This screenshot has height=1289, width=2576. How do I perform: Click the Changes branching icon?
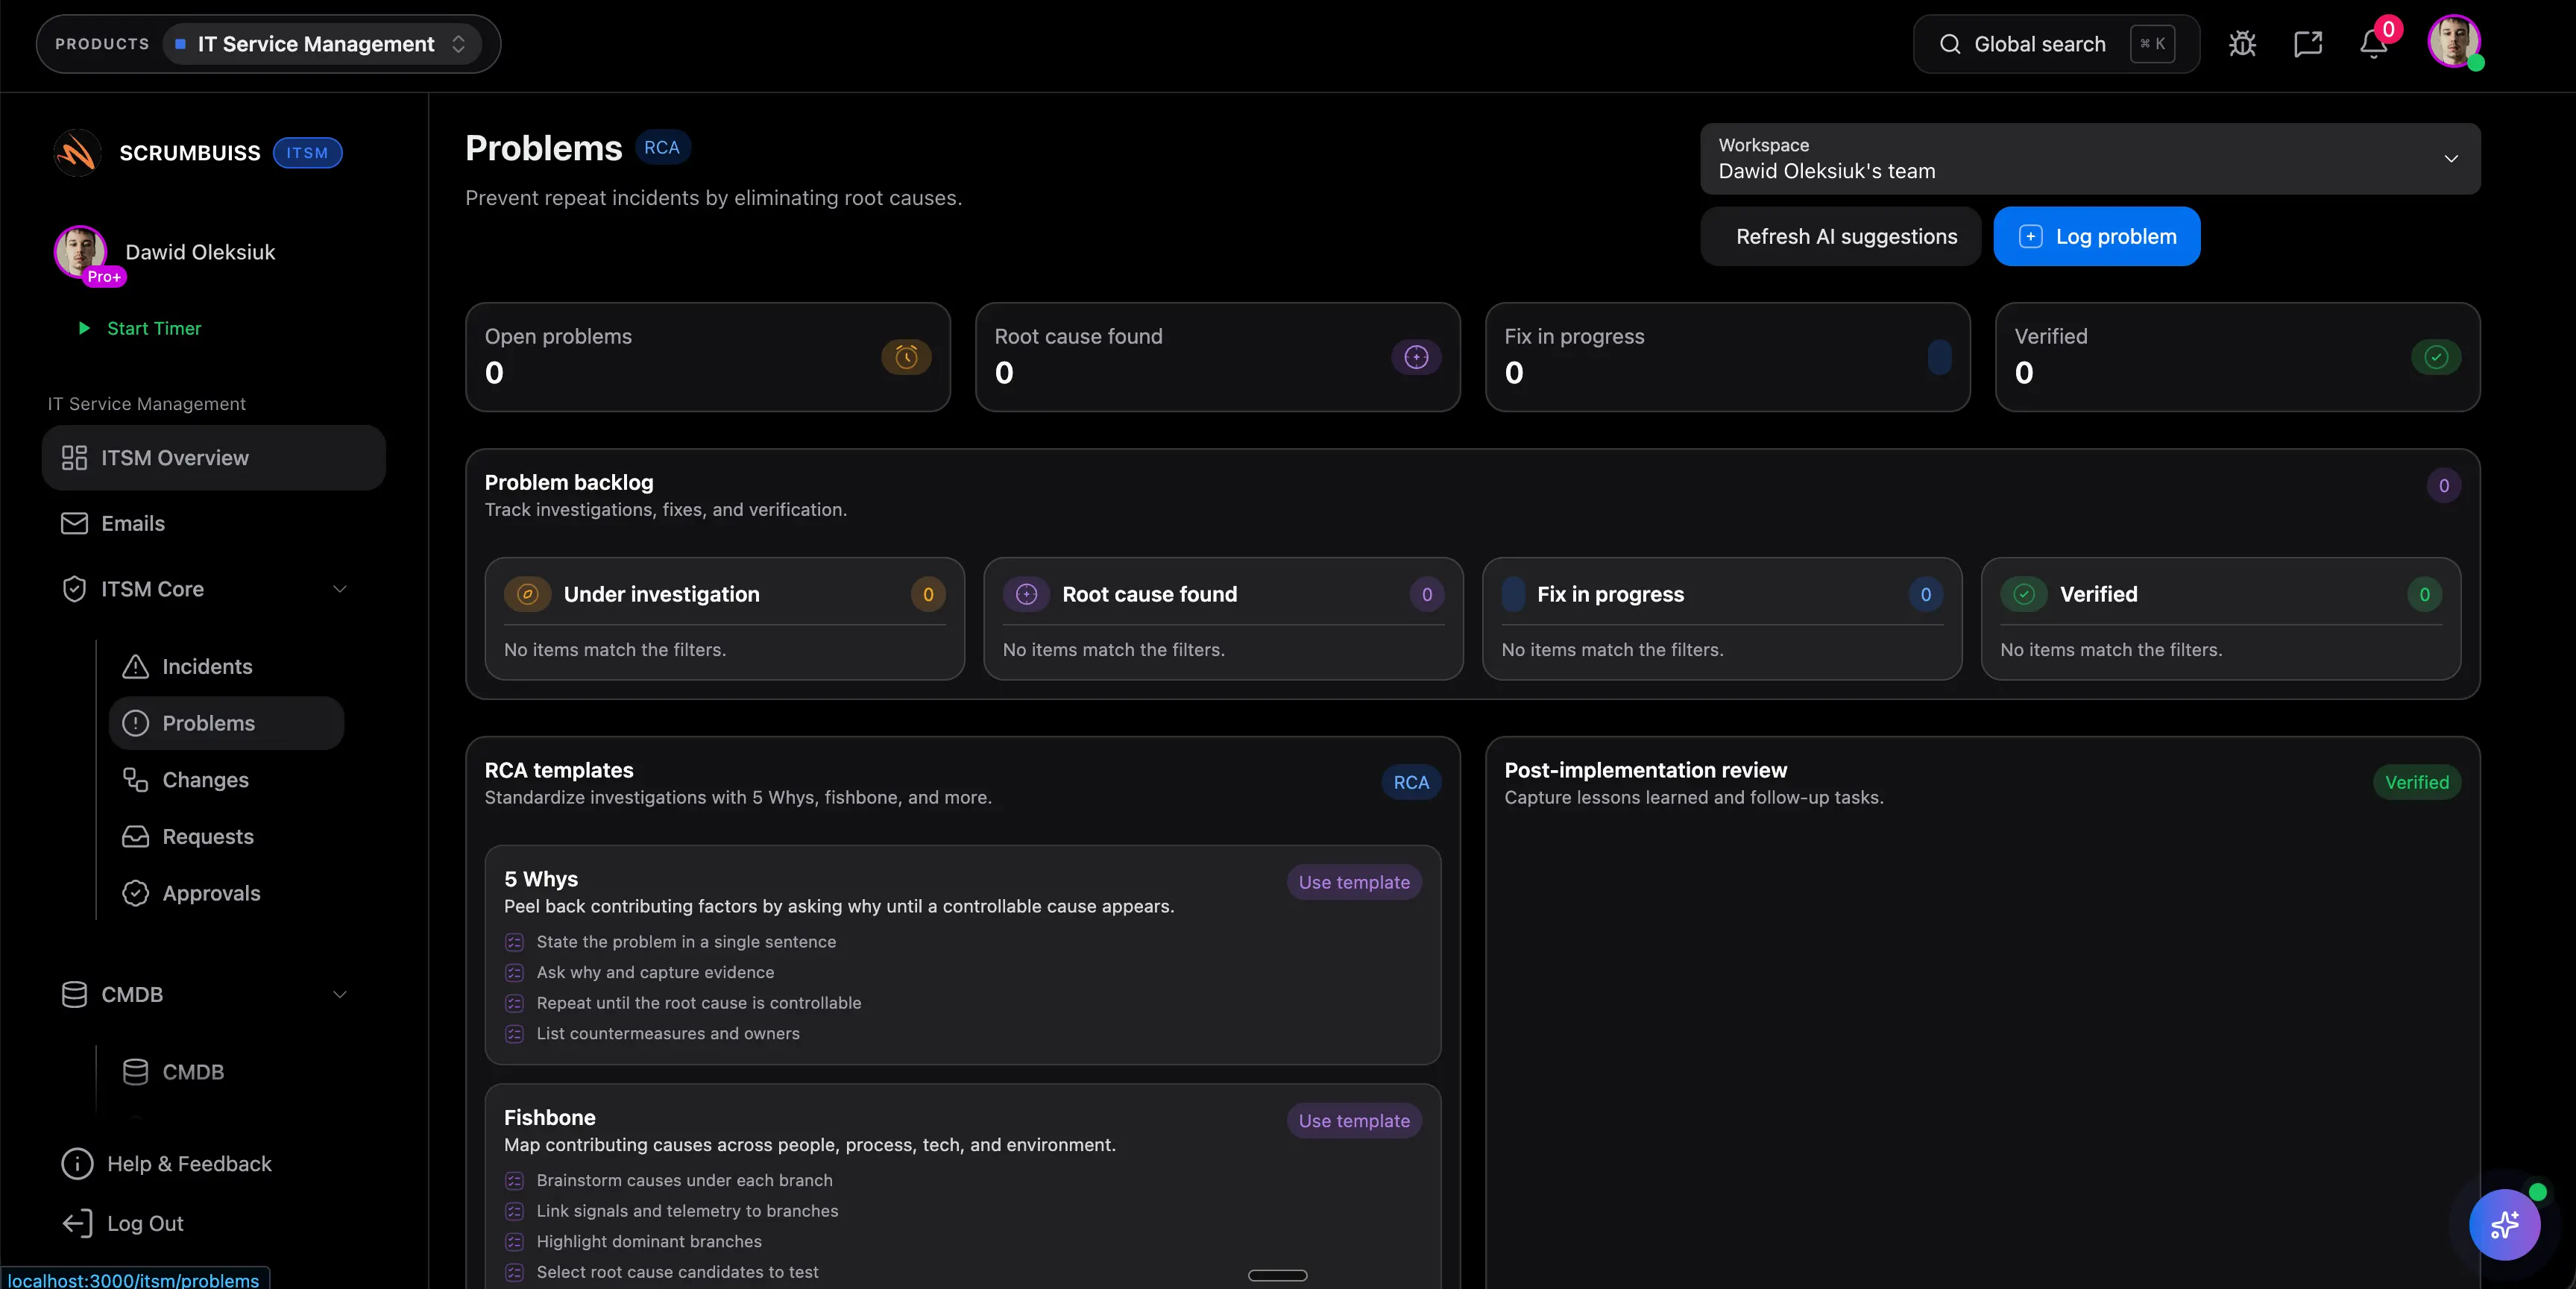click(x=137, y=780)
